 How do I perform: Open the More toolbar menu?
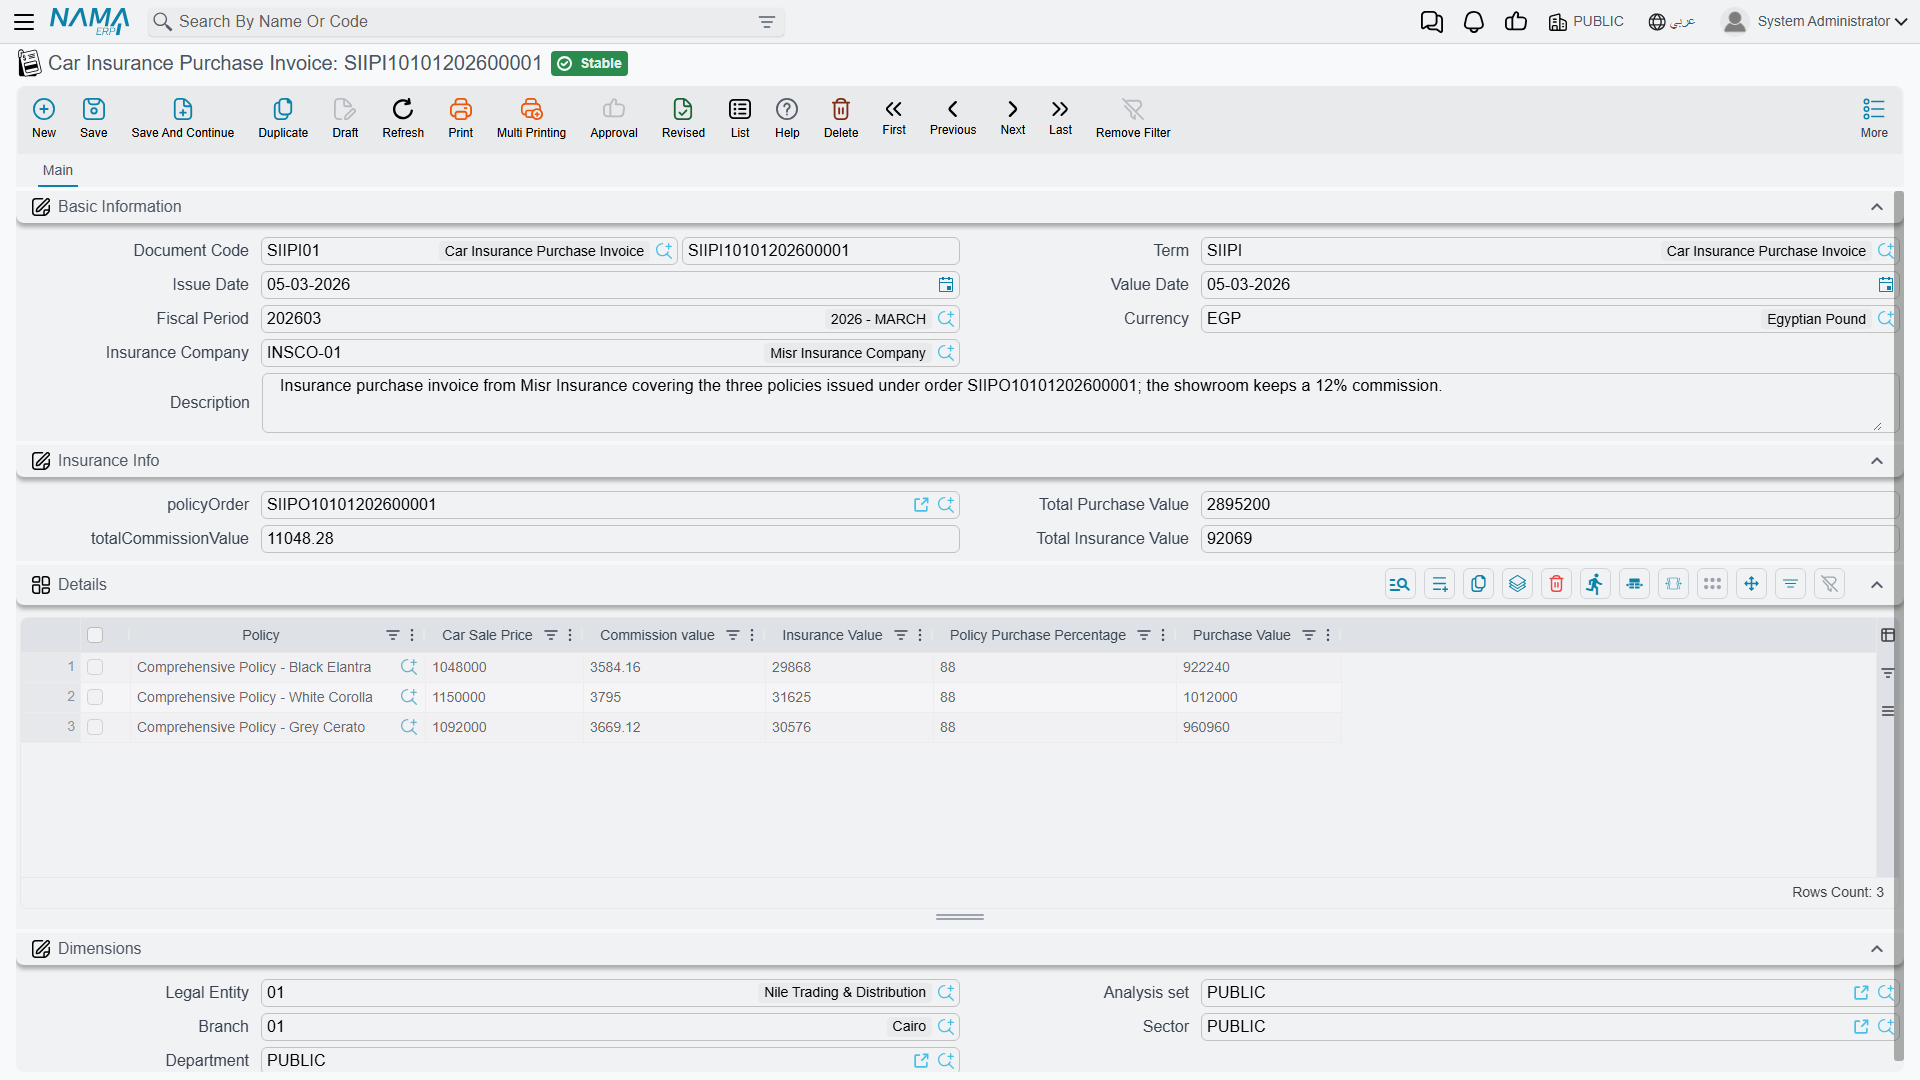1874,118
